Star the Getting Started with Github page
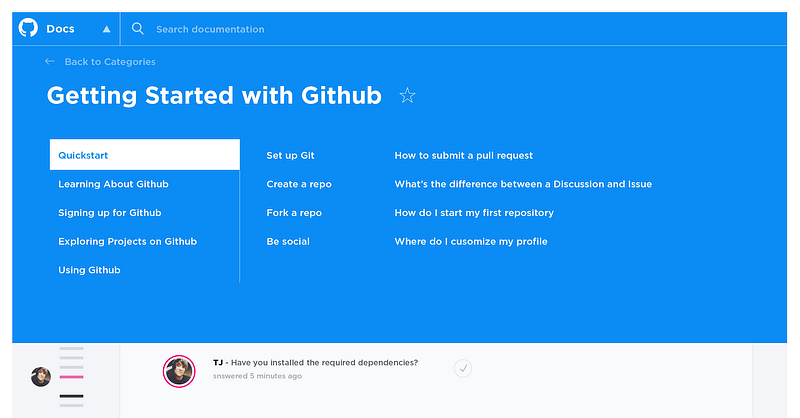 coord(407,96)
